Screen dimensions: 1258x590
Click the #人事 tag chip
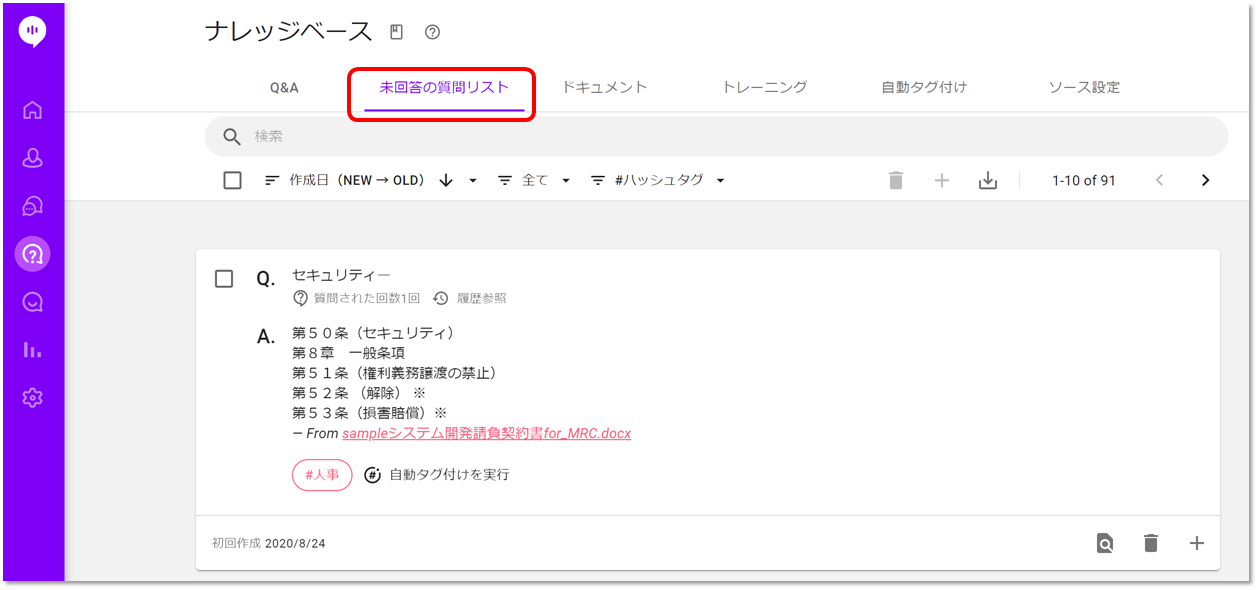coord(322,475)
